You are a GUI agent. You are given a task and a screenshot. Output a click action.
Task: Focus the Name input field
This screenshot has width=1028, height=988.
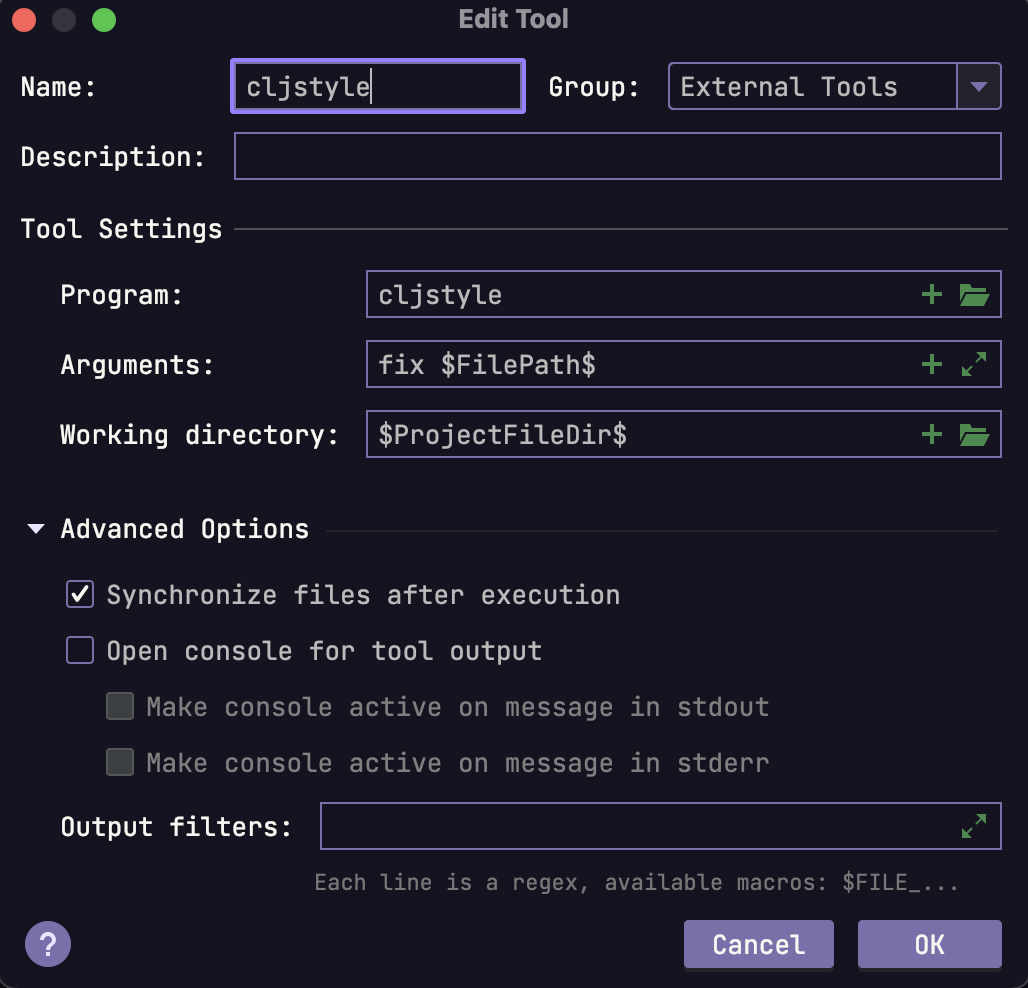(x=378, y=87)
